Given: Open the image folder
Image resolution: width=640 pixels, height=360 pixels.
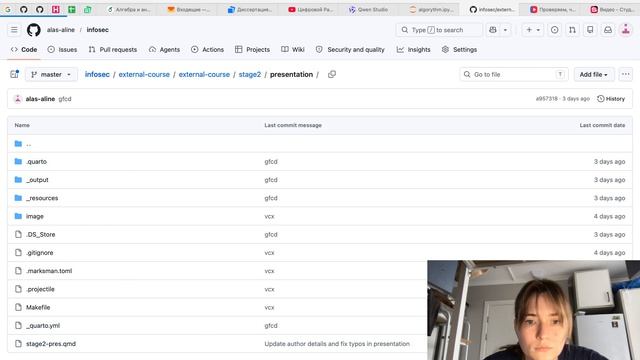Looking at the screenshot, I should click(x=35, y=216).
